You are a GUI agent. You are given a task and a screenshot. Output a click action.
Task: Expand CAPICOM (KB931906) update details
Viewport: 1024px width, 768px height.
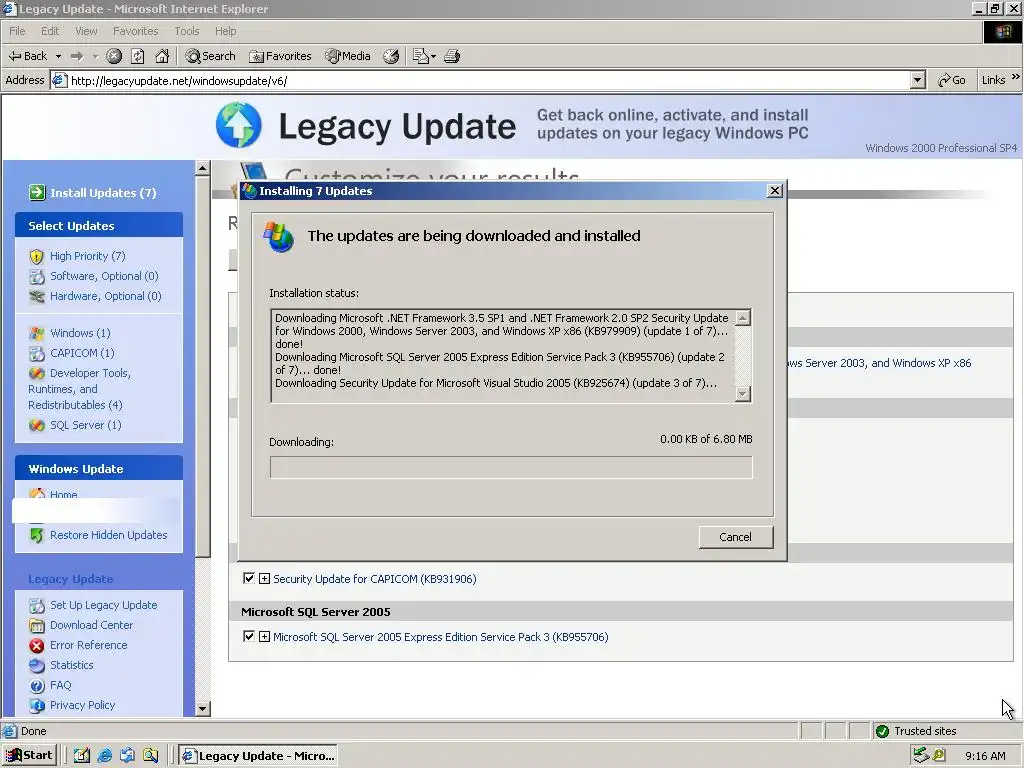[264, 579]
